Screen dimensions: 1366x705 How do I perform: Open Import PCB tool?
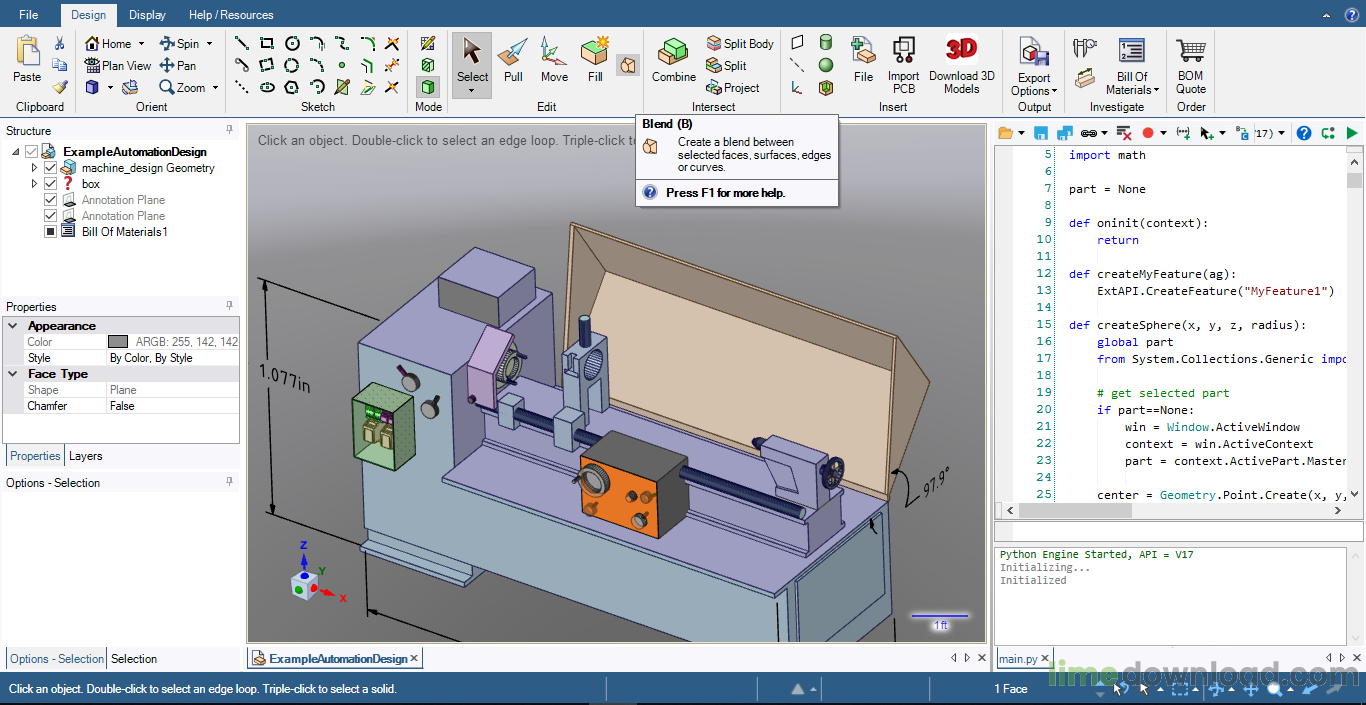point(903,64)
